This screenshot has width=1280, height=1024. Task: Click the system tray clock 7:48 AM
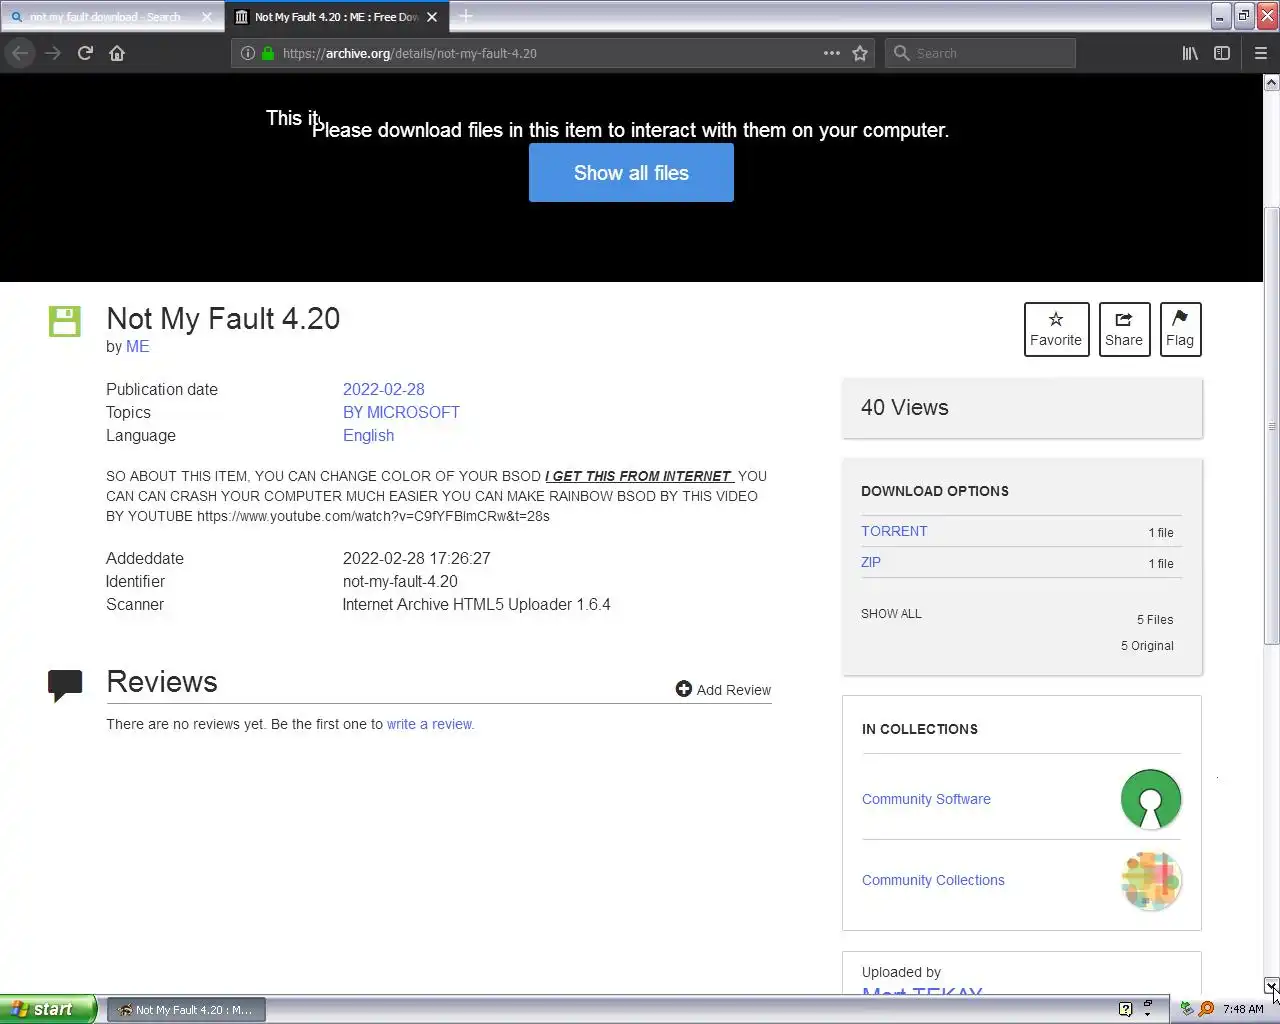[x=1243, y=1009]
